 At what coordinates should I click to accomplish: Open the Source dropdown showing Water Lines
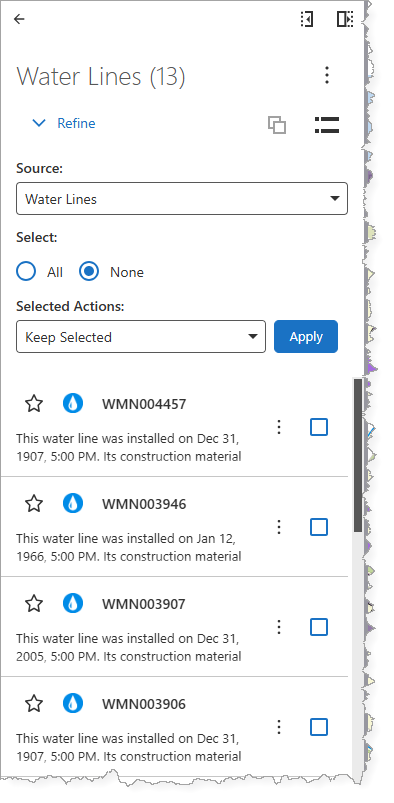[x=182, y=199]
